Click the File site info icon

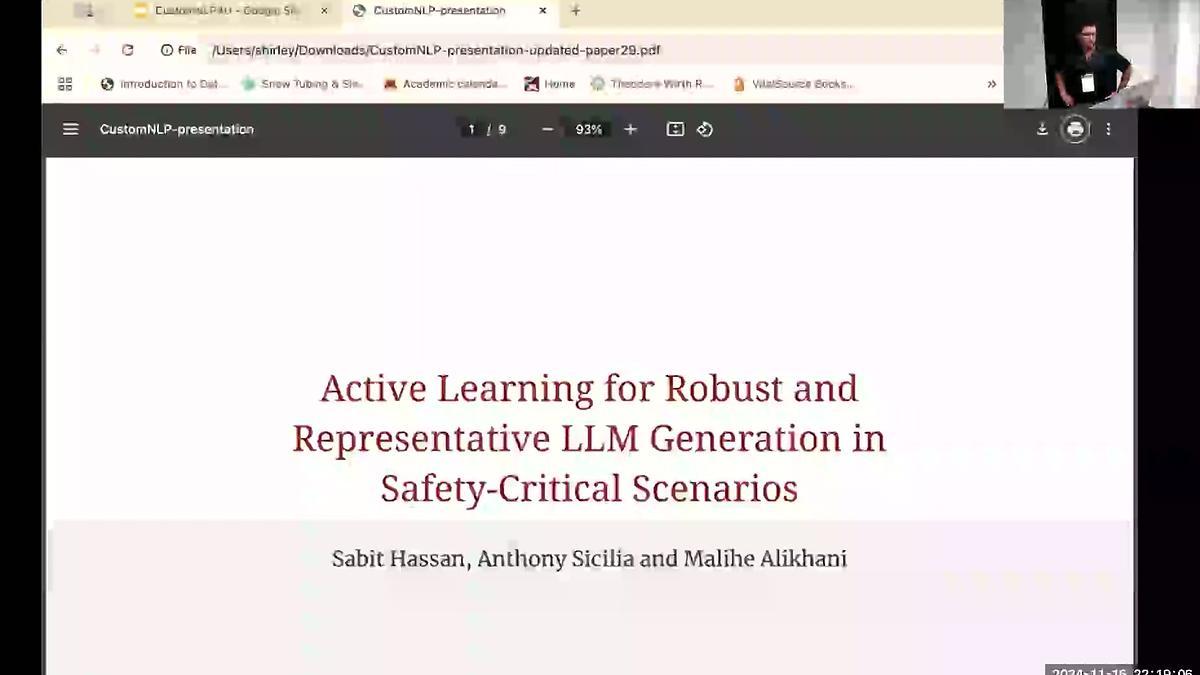(179, 50)
